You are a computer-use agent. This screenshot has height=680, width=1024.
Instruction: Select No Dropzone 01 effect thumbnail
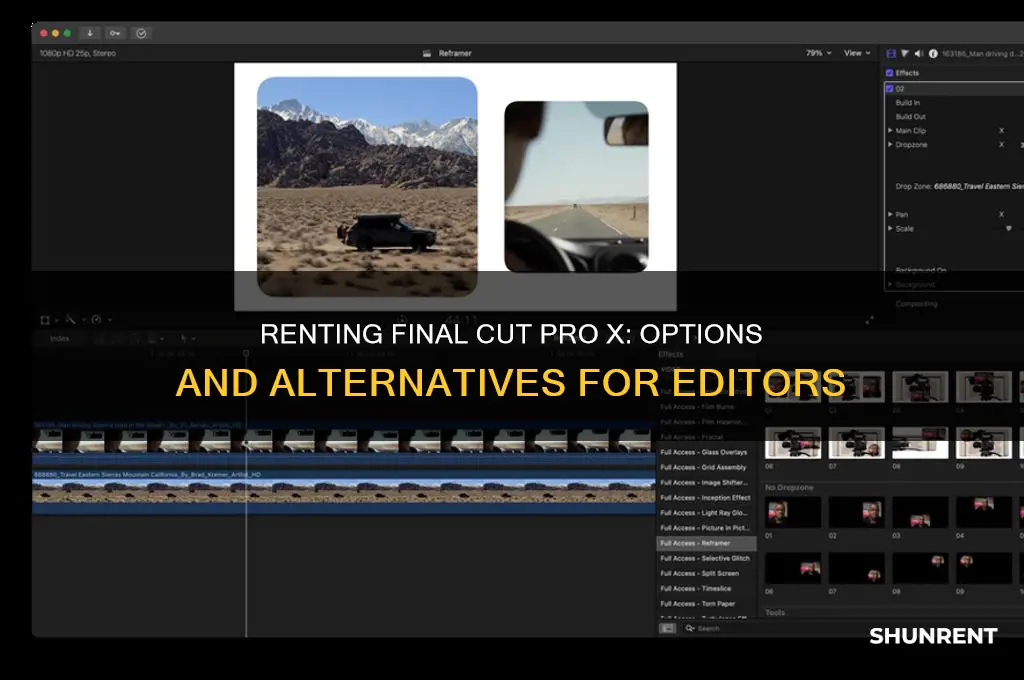pyautogui.click(x=793, y=512)
